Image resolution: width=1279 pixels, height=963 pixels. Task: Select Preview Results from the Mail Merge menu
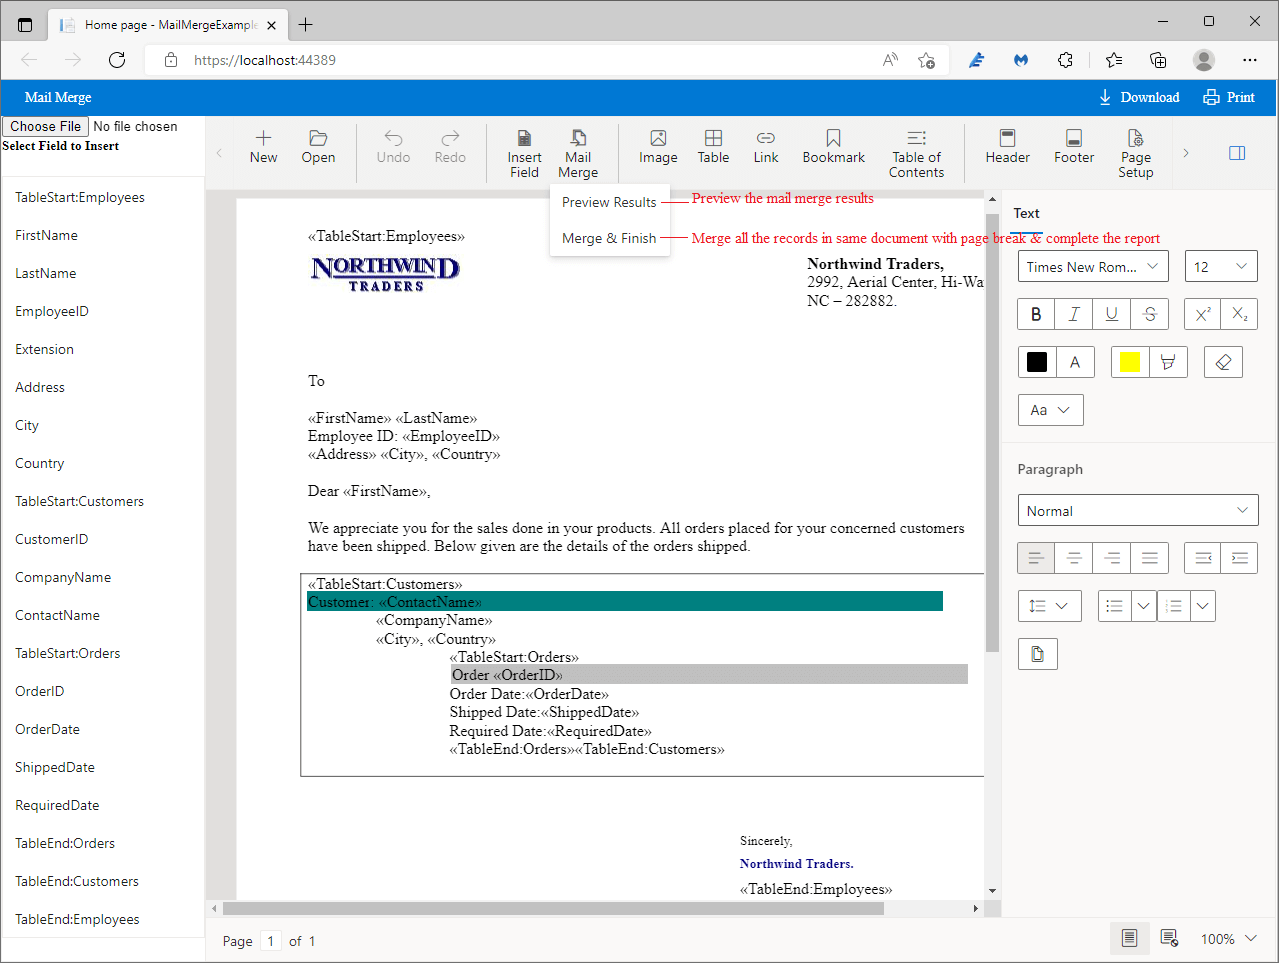609,201
